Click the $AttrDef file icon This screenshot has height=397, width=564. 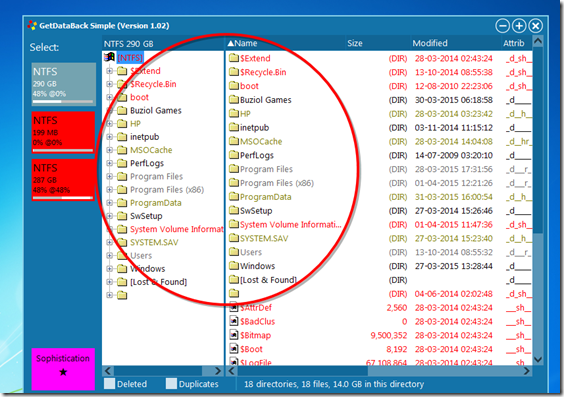pyautogui.click(x=234, y=307)
